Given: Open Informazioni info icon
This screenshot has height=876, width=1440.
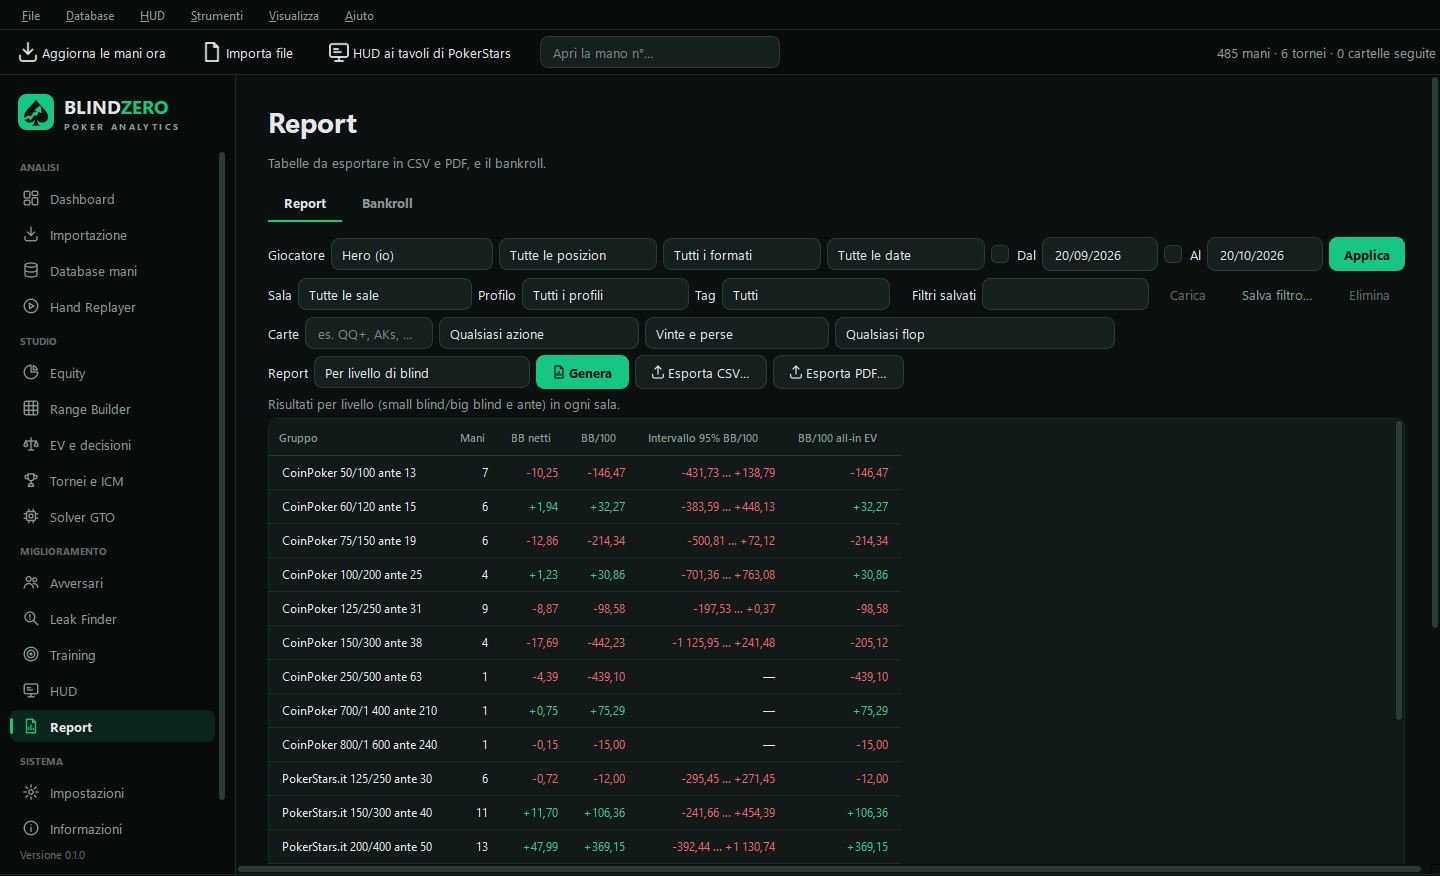Looking at the screenshot, I should 31,829.
